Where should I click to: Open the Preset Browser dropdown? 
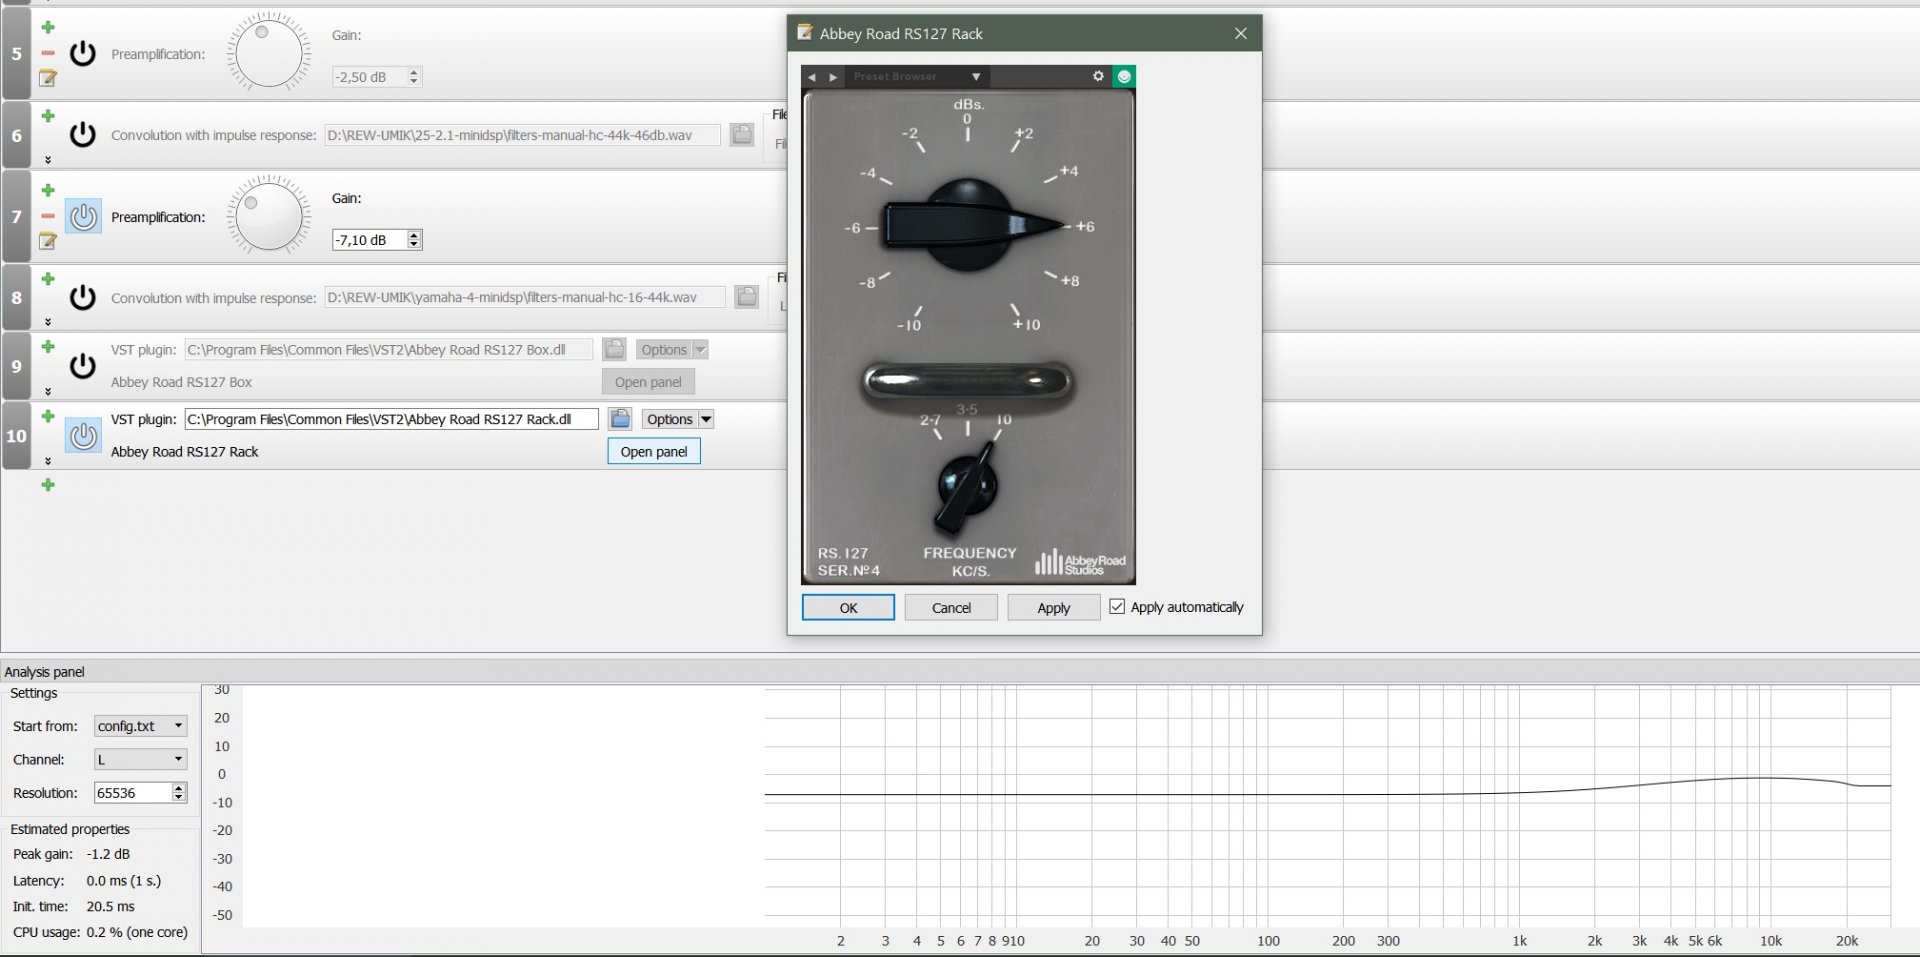pos(975,77)
